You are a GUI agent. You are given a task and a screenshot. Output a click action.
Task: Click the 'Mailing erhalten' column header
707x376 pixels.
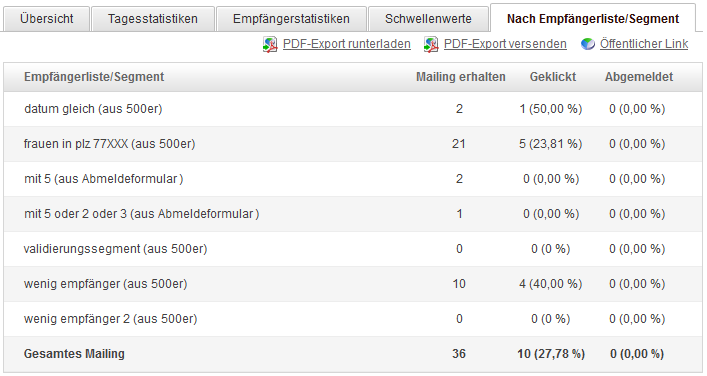click(x=460, y=77)
